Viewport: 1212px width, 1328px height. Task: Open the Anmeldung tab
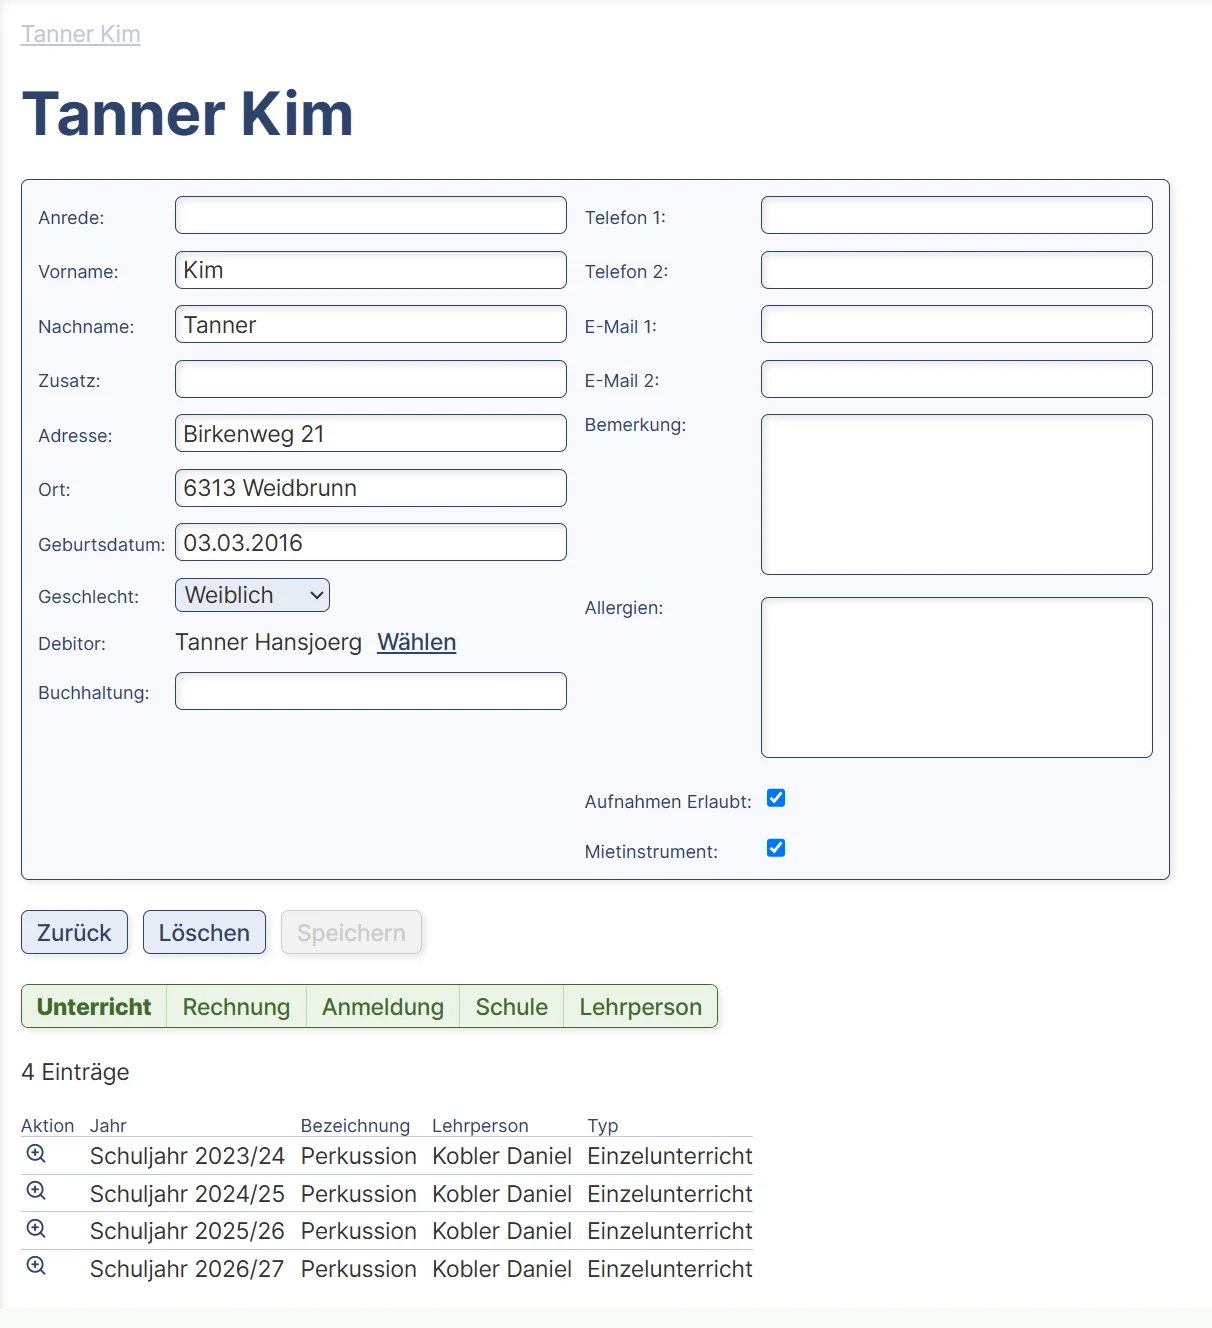[x=383, y=1006]
